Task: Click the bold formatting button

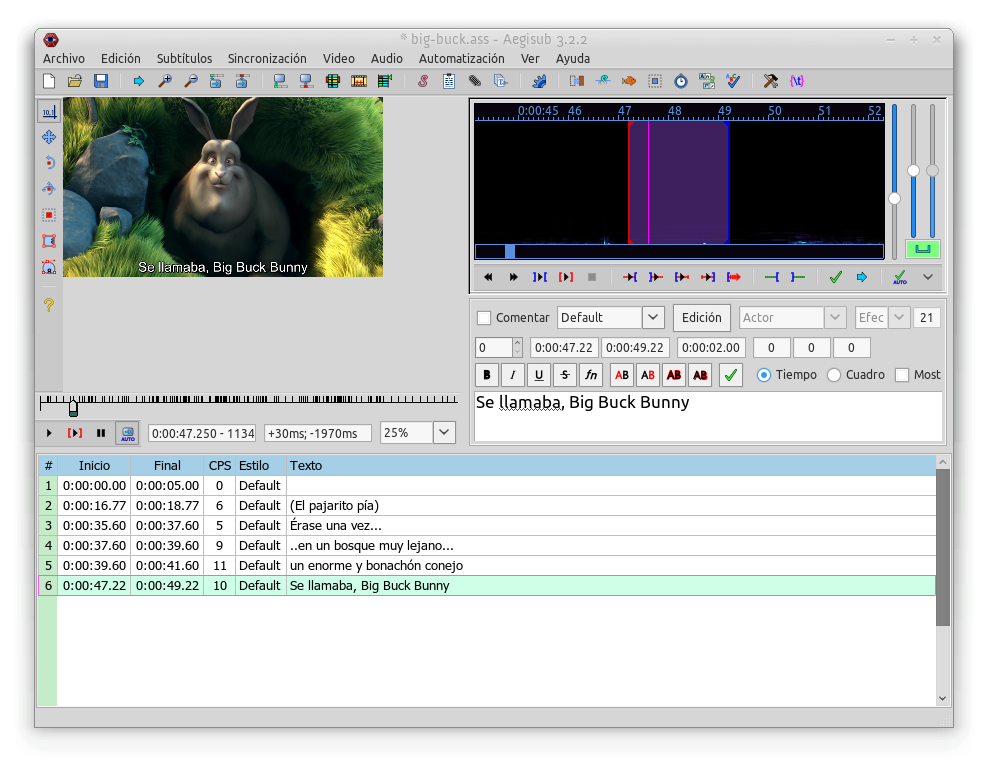Action: point(487,375)
